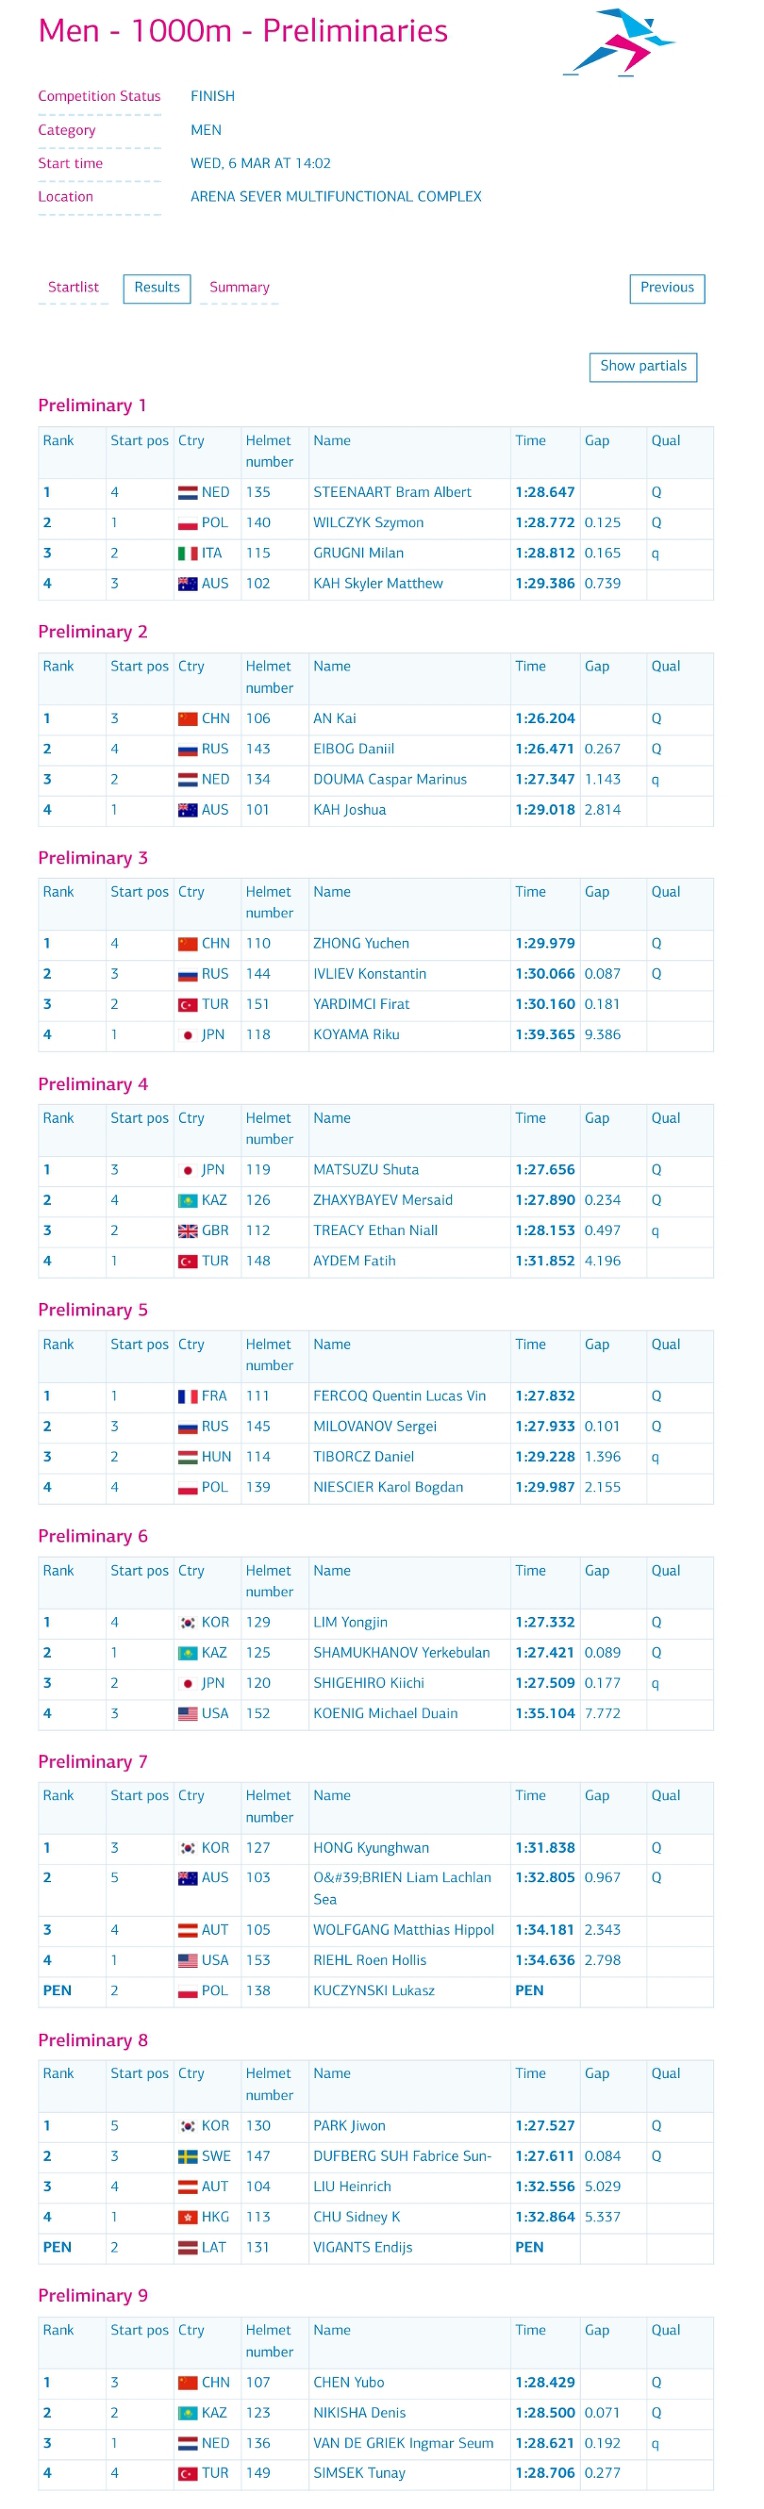Click the Sweden flag for DUFBERG
The image size is (764, 2509).
click(187, 2157)
